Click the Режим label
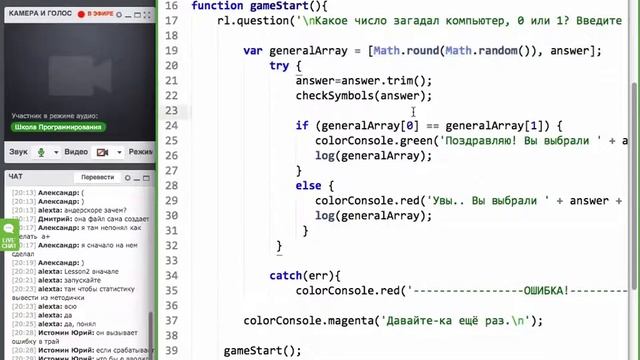This screenshot has width=640, height=360. point(141,152)
